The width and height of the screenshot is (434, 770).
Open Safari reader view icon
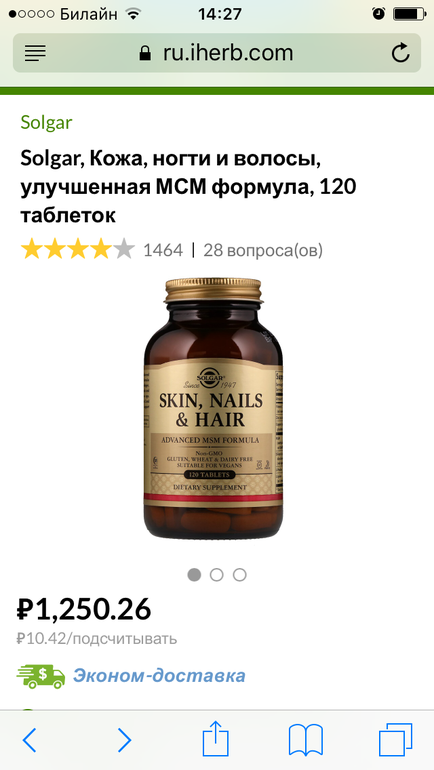[x=35, y=53]
